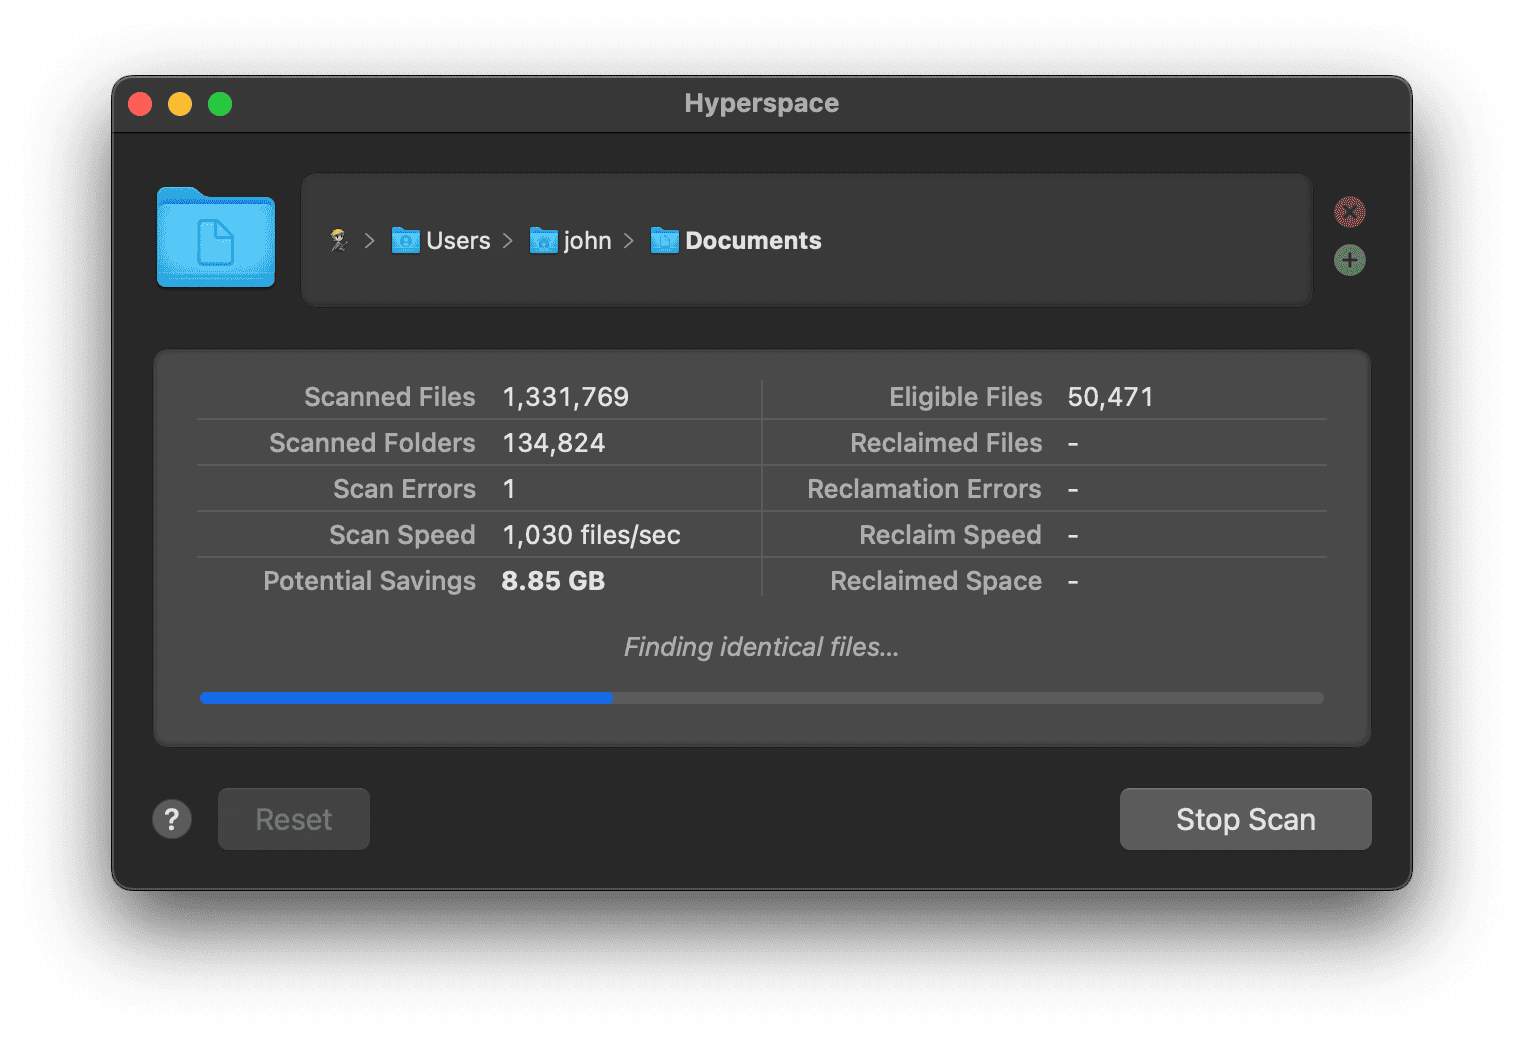Click the 'Reclaimed Space' label
The image size is (1524, 1038).
tap(936, 581)
